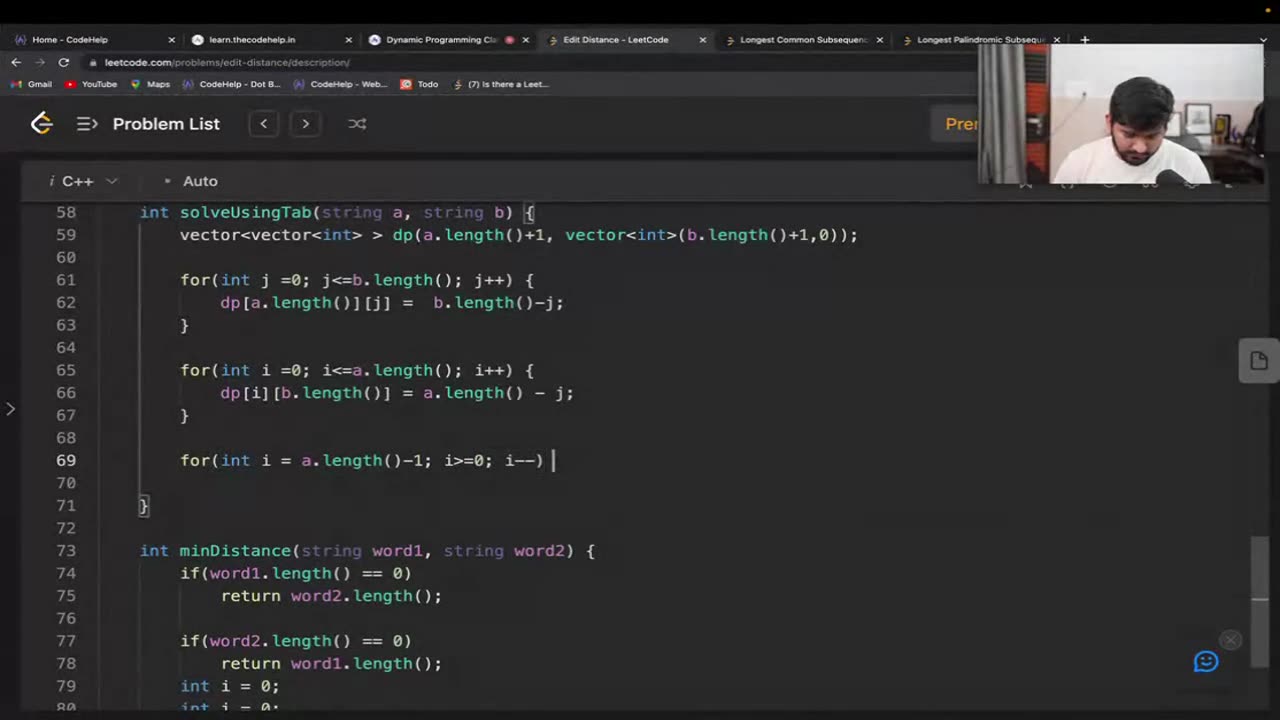Click the Problem List title
This screenshot has height=720, width=1280.
[166, 124]
